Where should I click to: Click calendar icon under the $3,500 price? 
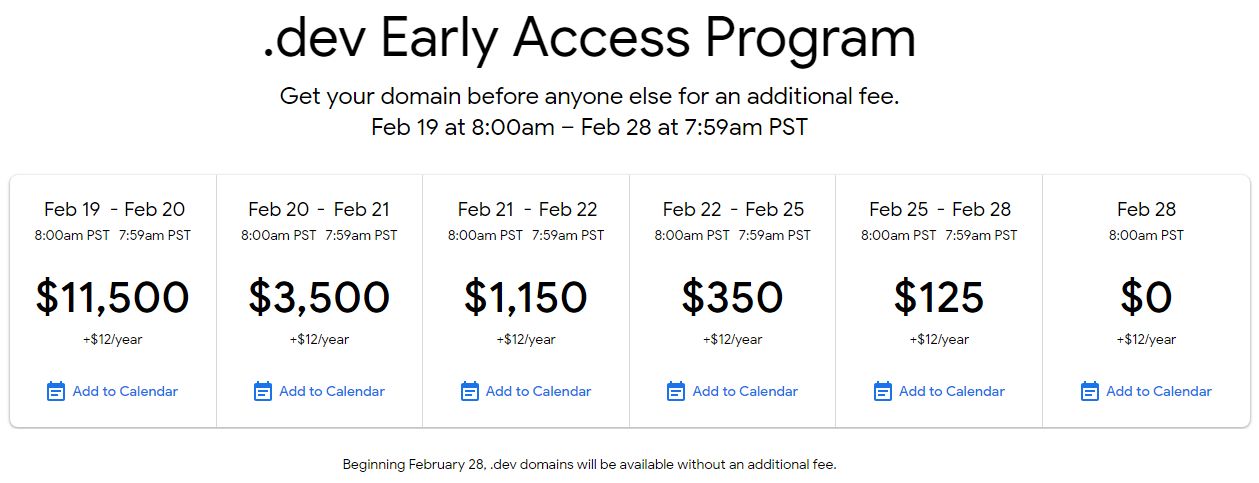(263, 391)
